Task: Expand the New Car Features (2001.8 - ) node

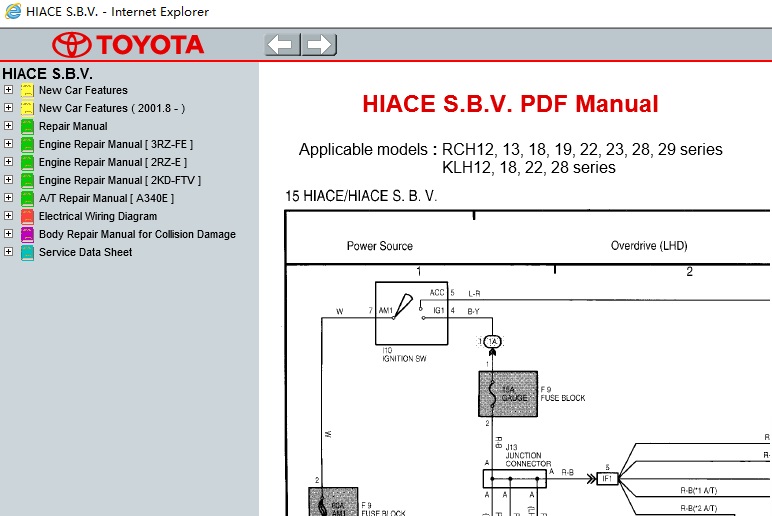Action: [x=8, y=107]
